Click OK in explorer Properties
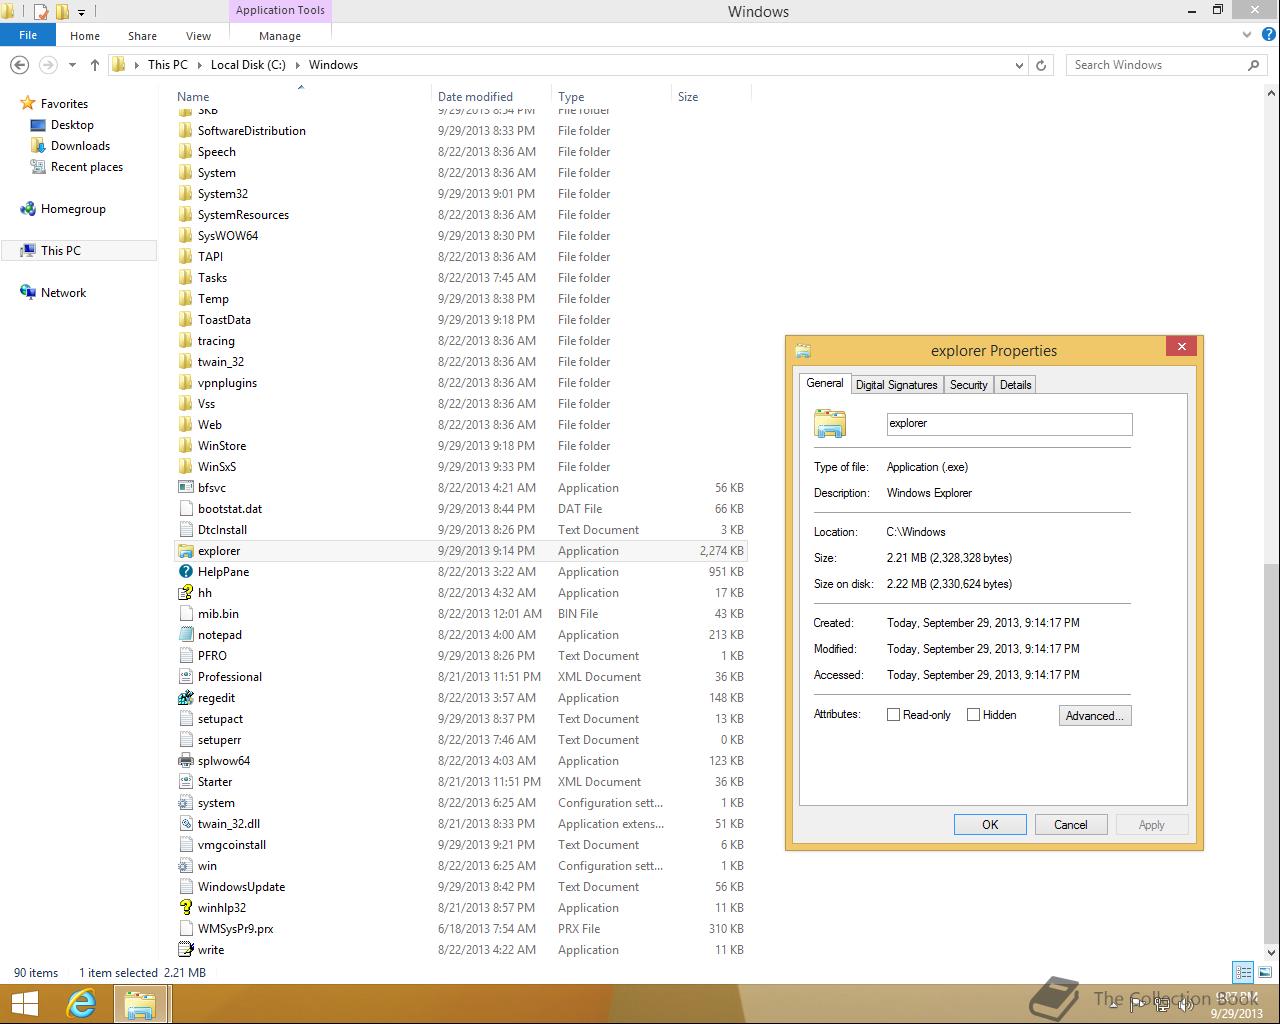This screenshot has height=1024, width=1280. (990, 825)
